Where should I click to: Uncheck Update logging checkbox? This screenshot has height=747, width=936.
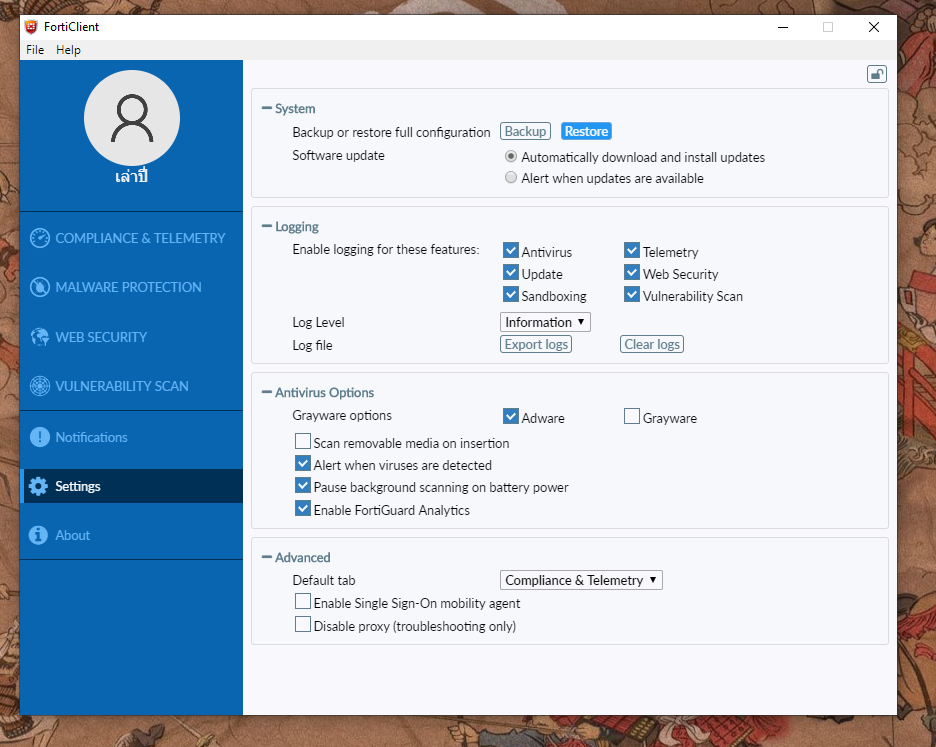click(x=511, y=272)
